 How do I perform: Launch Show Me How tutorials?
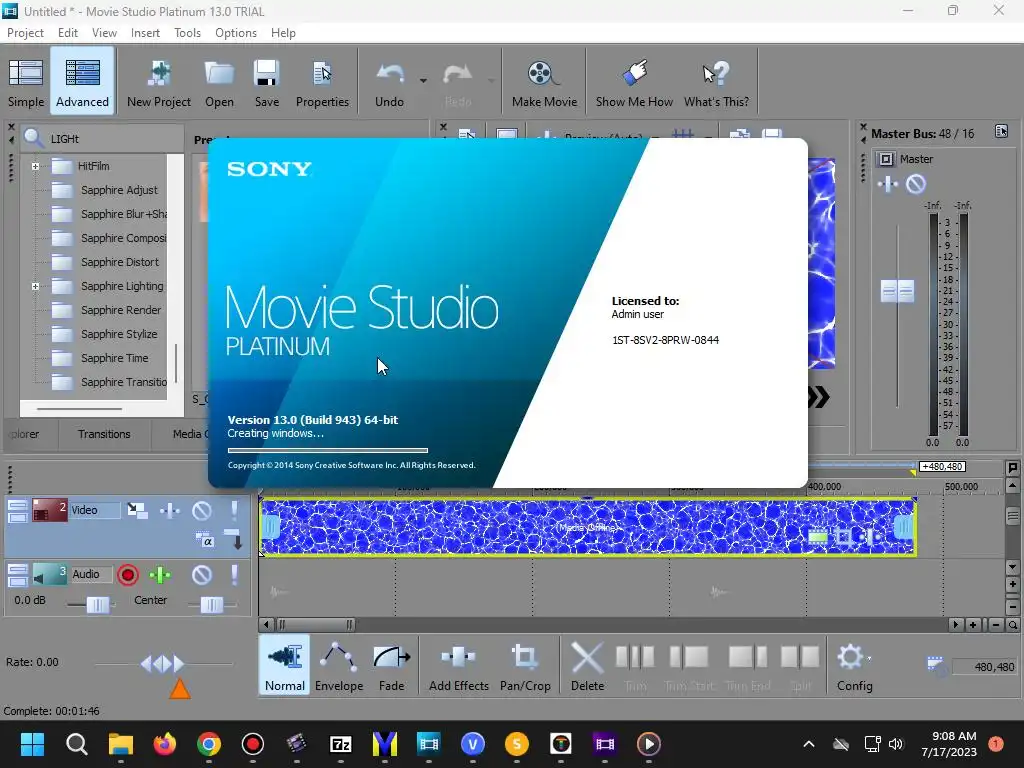click(634, 82)
